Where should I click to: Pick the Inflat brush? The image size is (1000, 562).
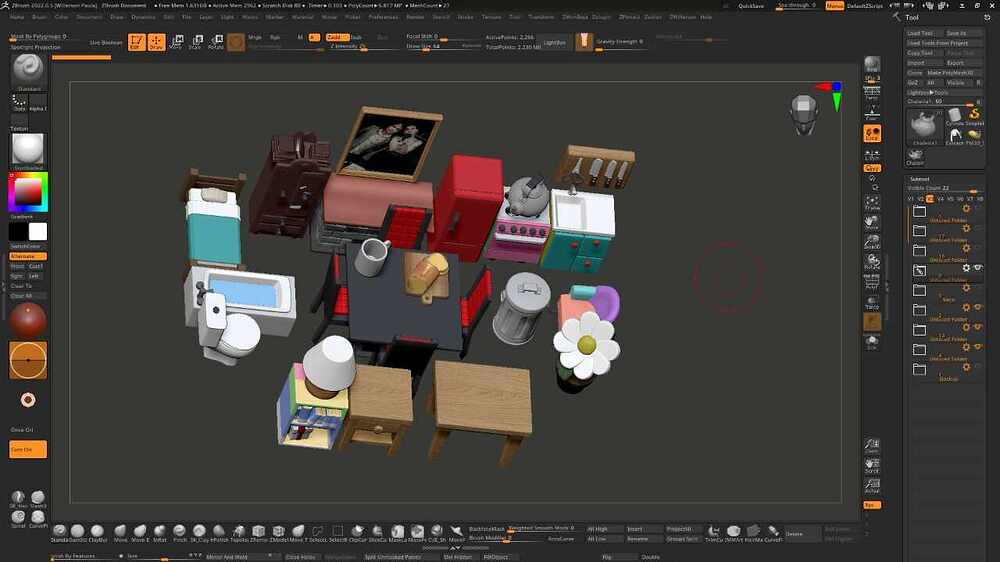pyautogui.click(x=159, y=532)
